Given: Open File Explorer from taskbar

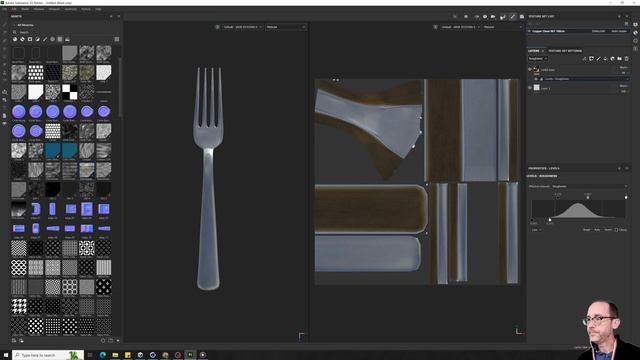Looking at the screenshot, I should (x=115, y=355).
